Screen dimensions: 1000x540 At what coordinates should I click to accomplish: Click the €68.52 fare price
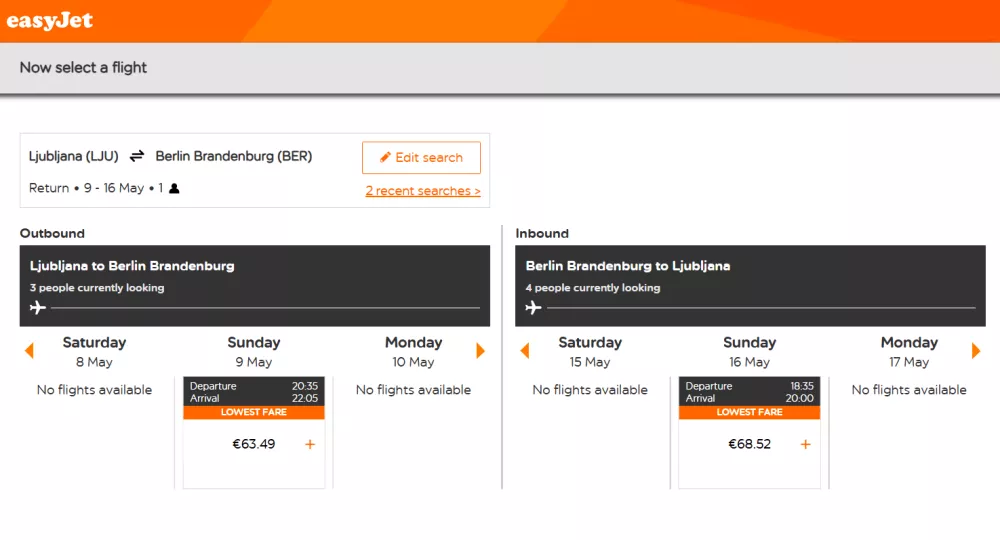749,444
